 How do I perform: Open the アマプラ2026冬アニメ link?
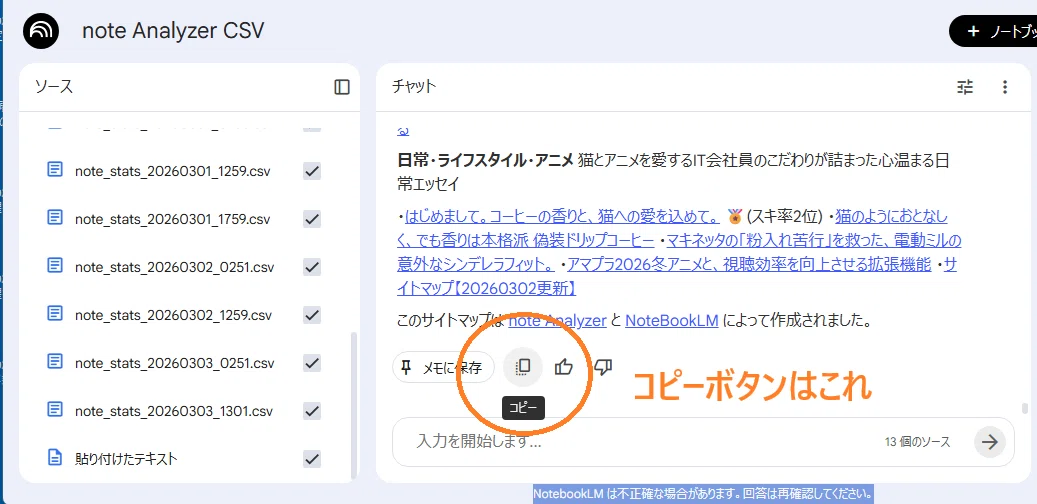click(749, 264)
